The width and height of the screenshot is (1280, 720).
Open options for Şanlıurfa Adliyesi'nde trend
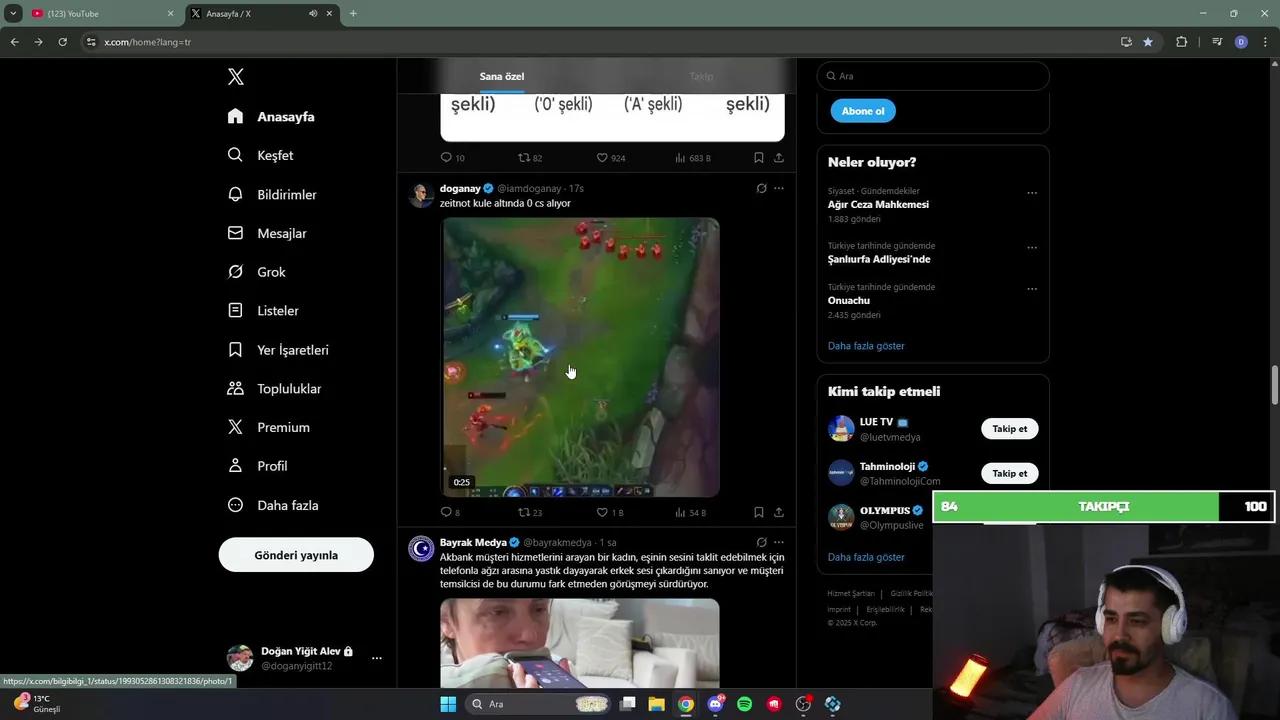point(1032,248)
